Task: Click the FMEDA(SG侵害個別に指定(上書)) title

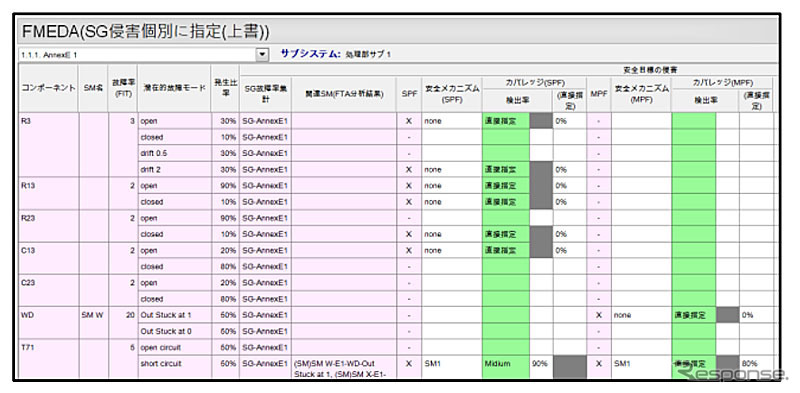Action: pos(145,32)
